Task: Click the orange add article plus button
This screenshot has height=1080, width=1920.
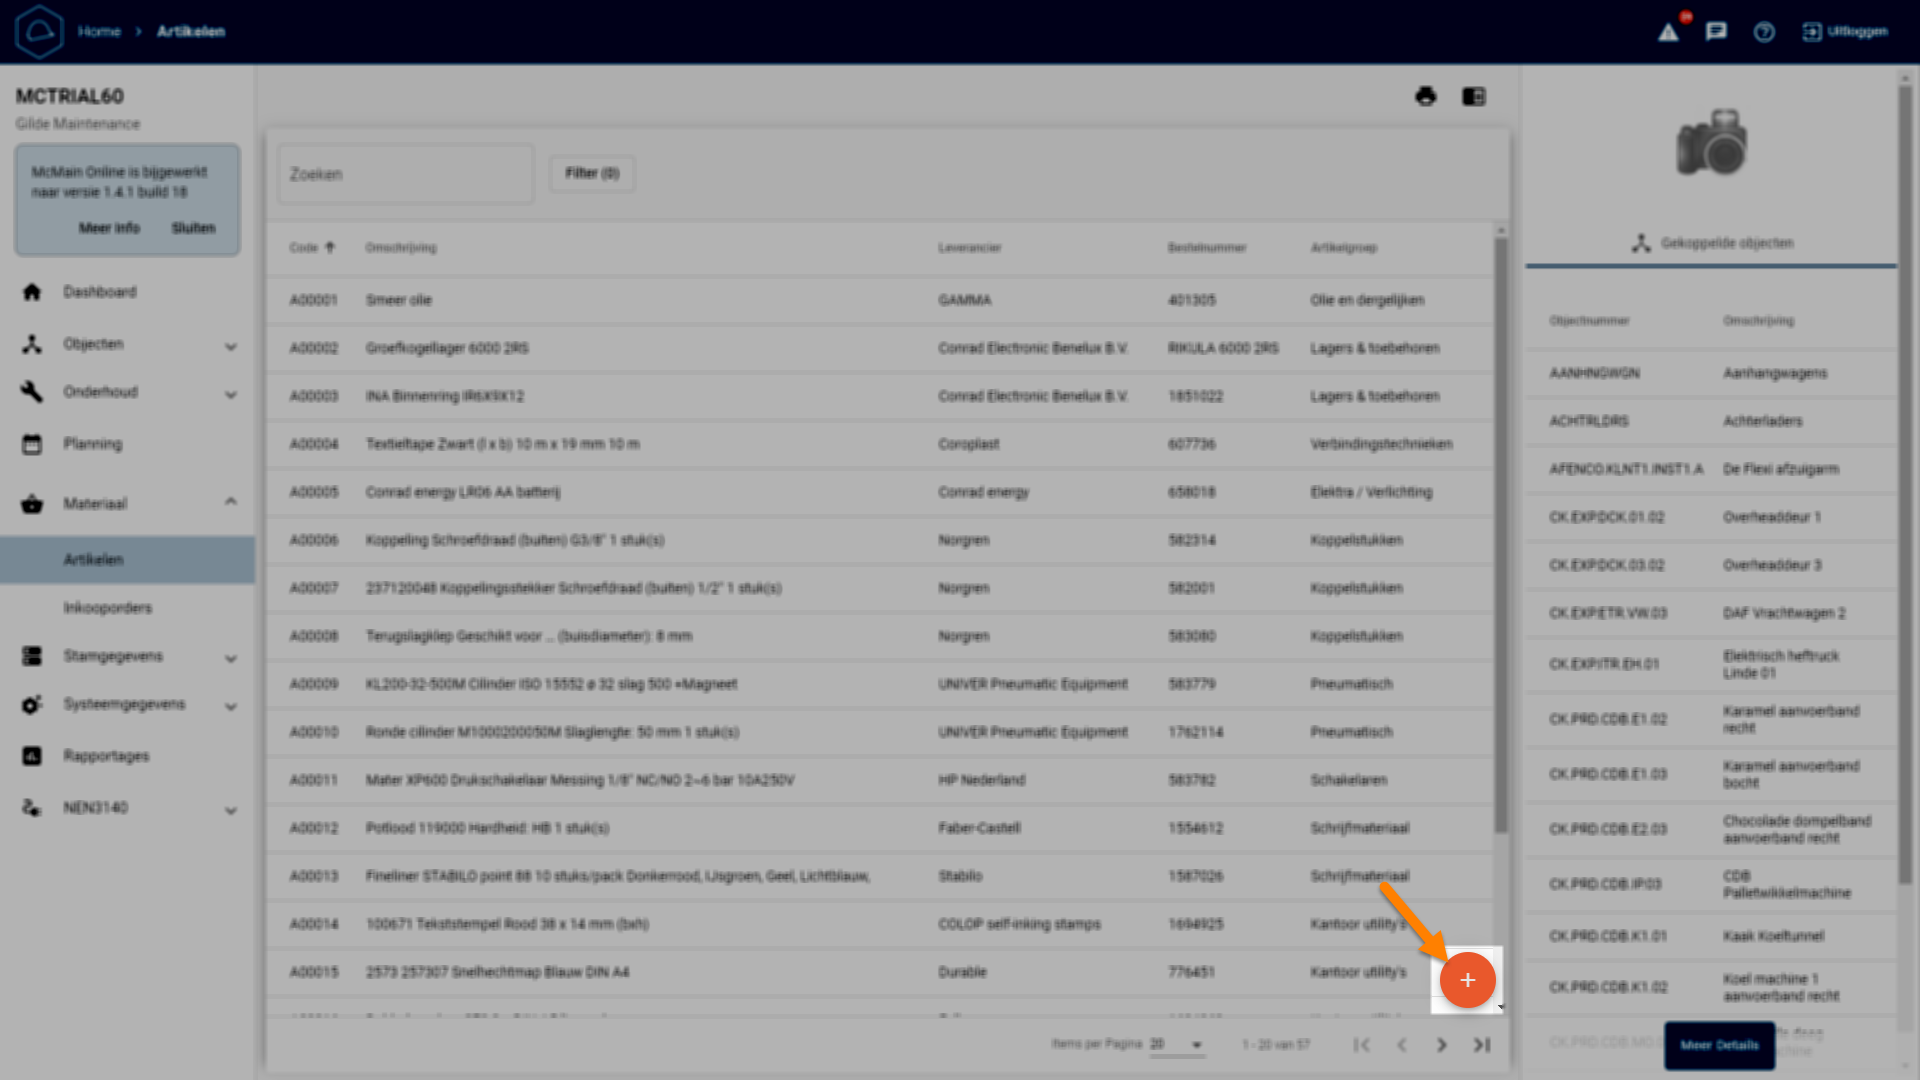Action: [x=1467, y=980]
